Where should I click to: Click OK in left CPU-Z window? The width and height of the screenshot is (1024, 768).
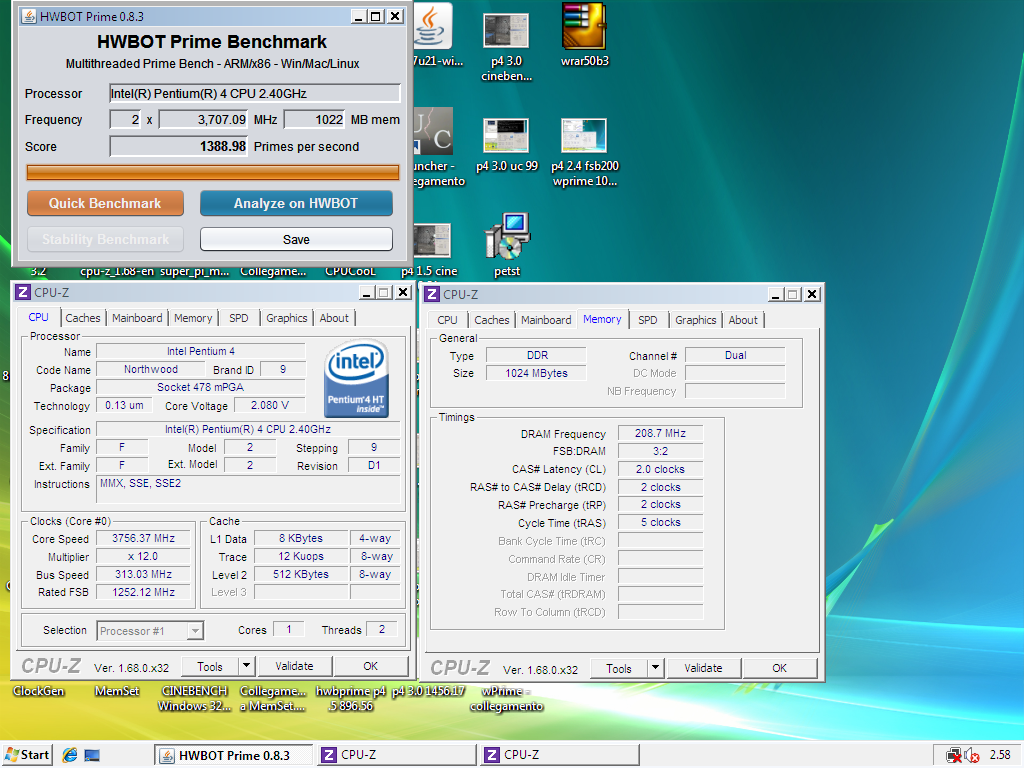[371, 666]
